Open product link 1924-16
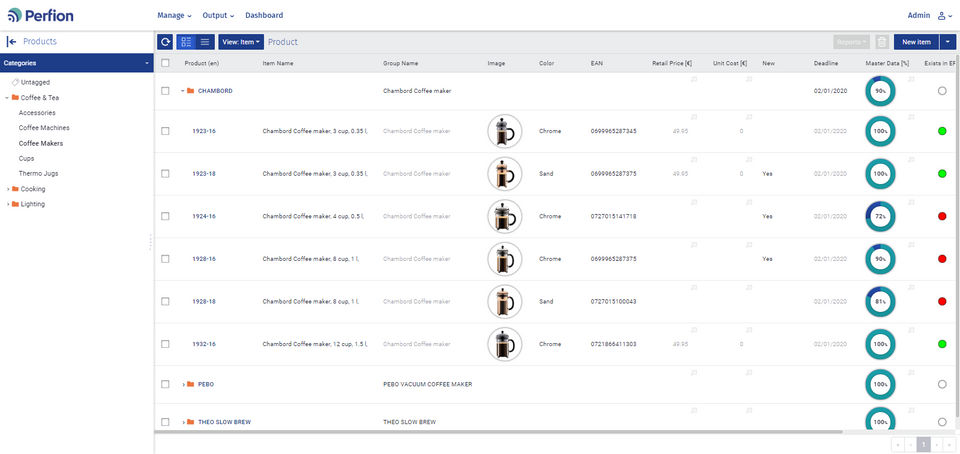The image size is (960, 454). 204,216
